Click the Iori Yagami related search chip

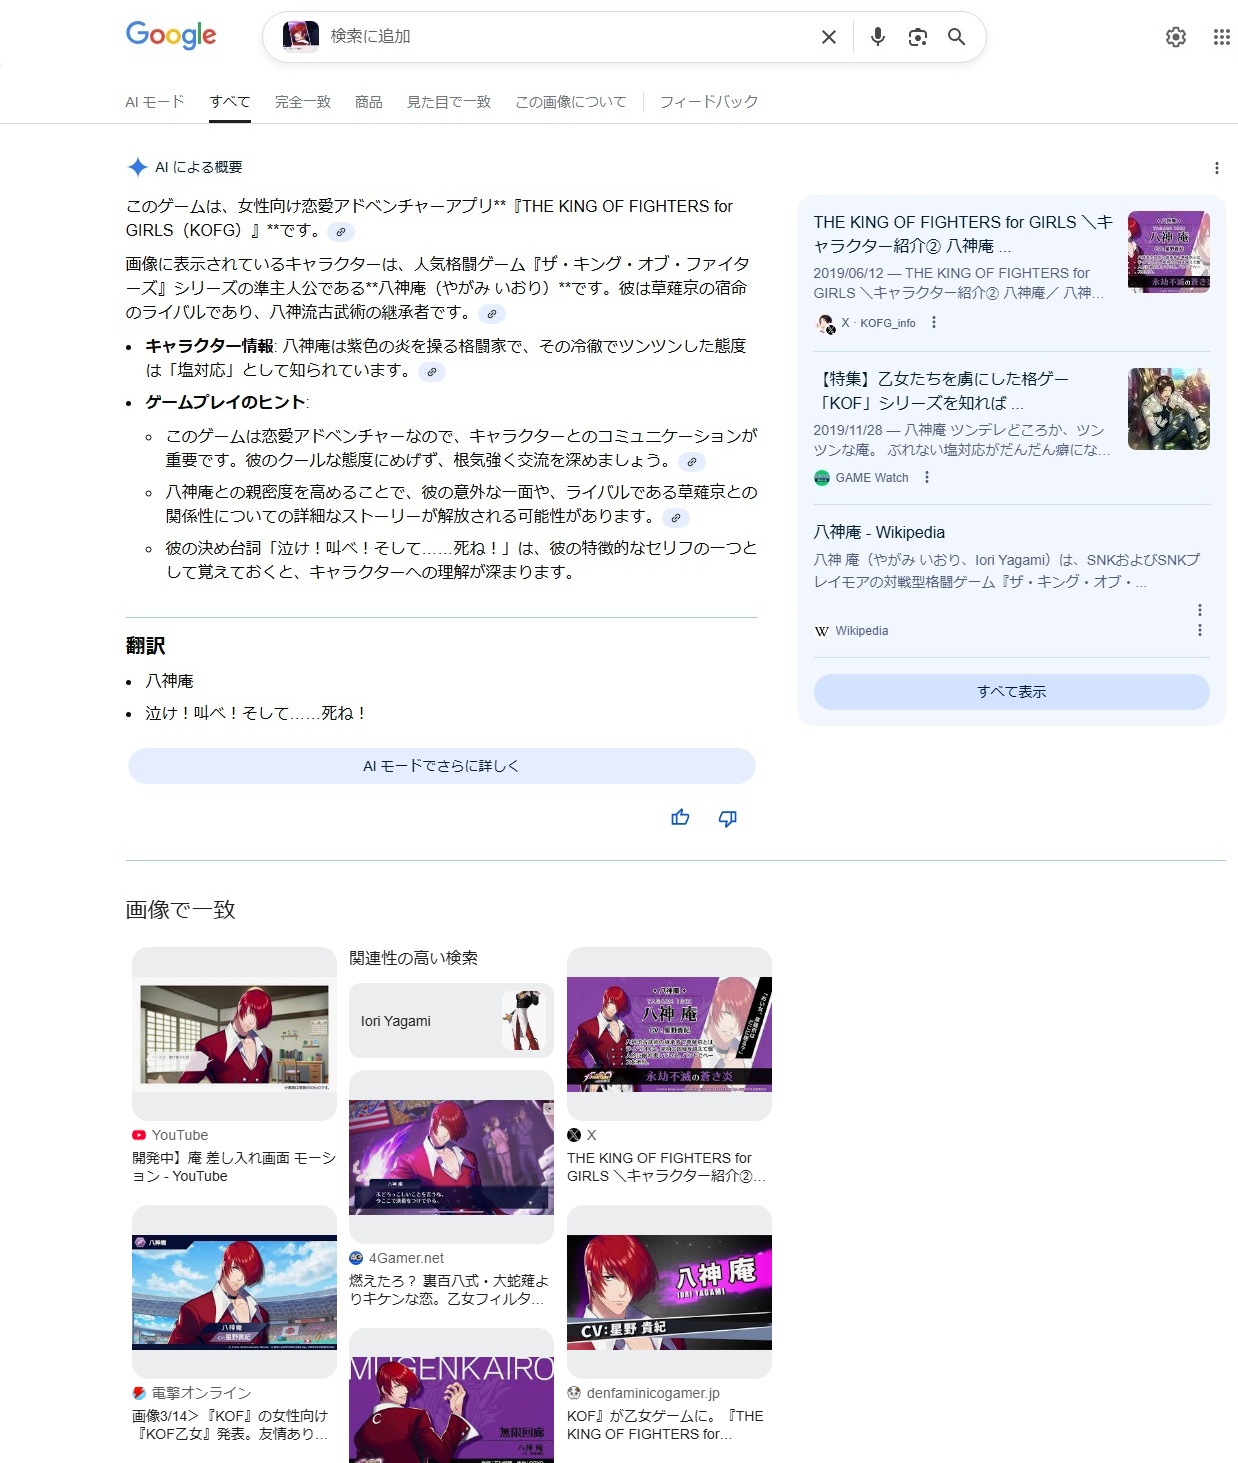[451, 1021]
